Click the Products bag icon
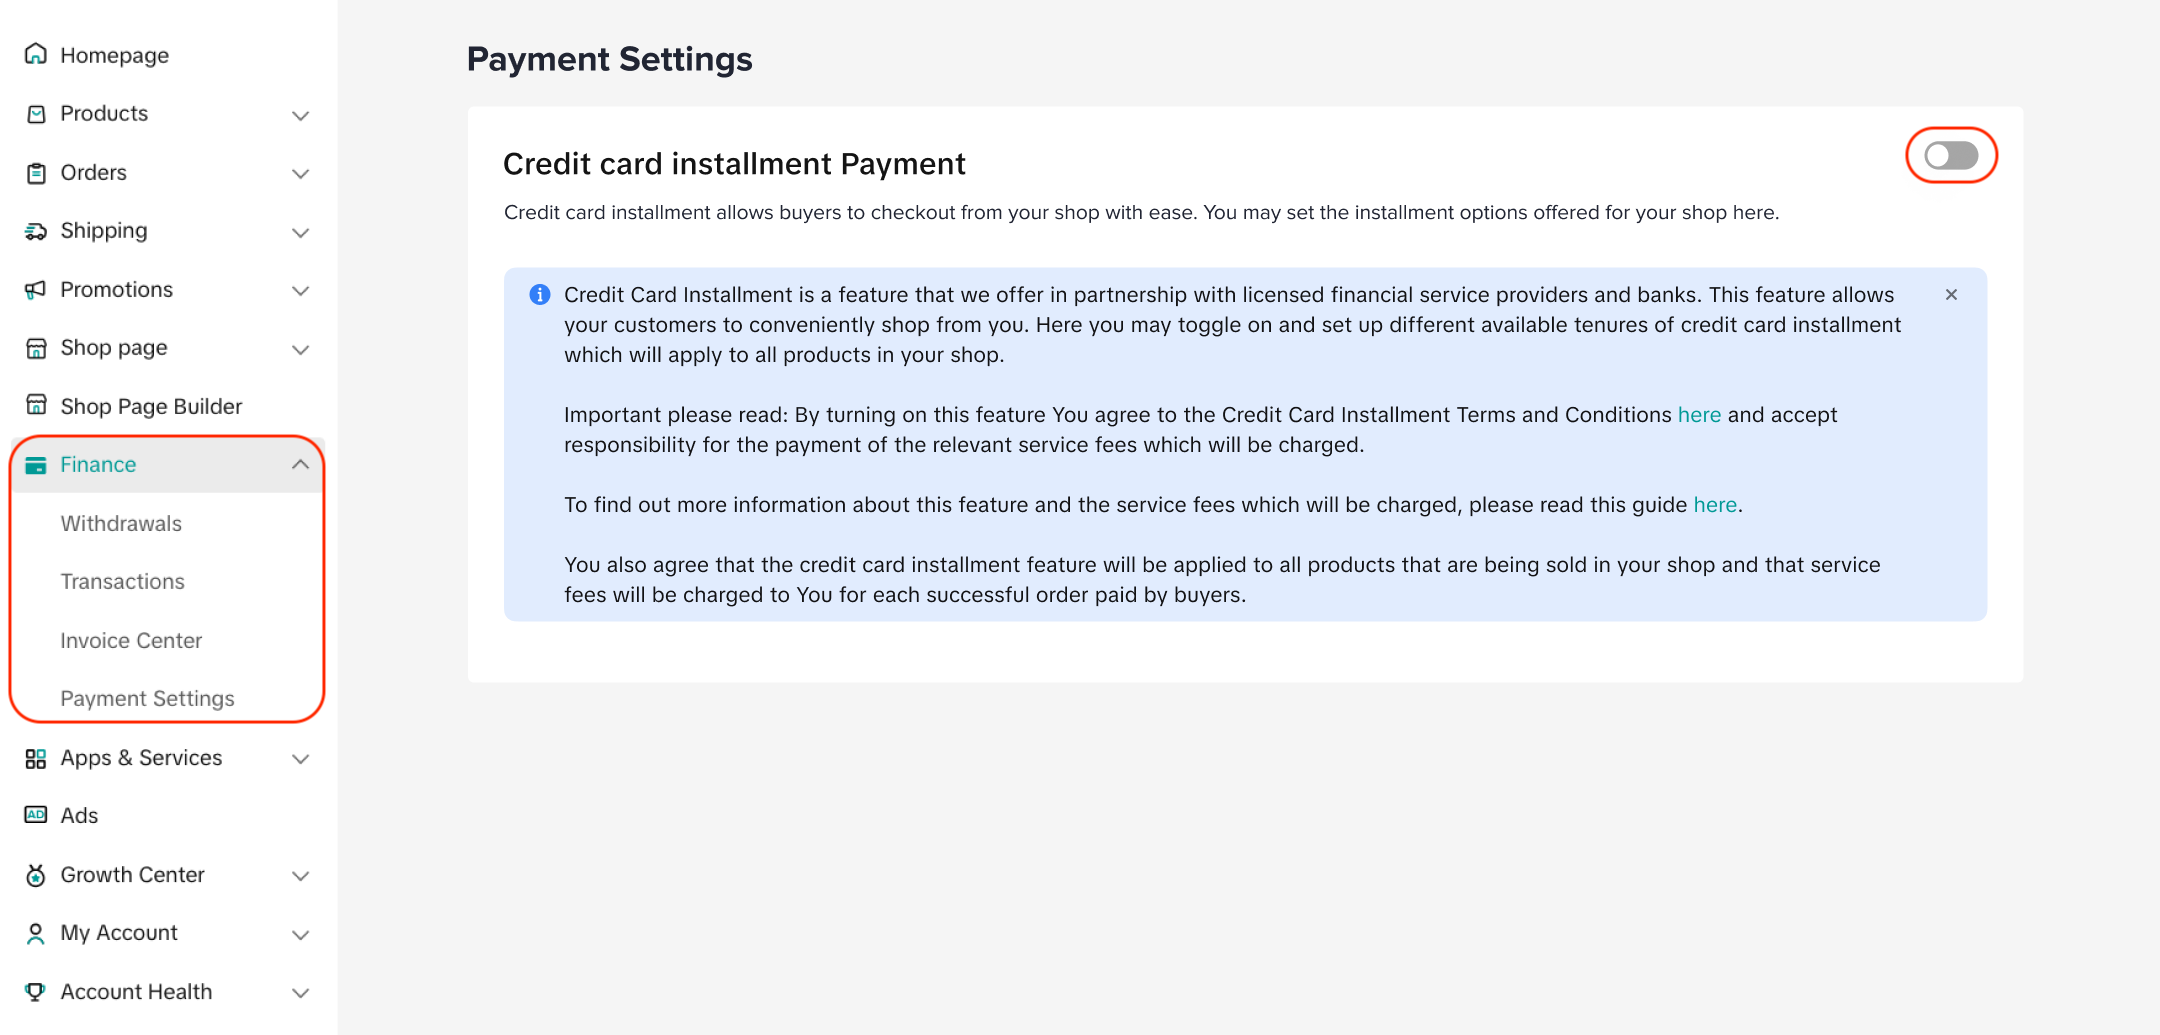Image resolution: width=2160 pixels, height=1035 pixels. click(x=36, y=114)
